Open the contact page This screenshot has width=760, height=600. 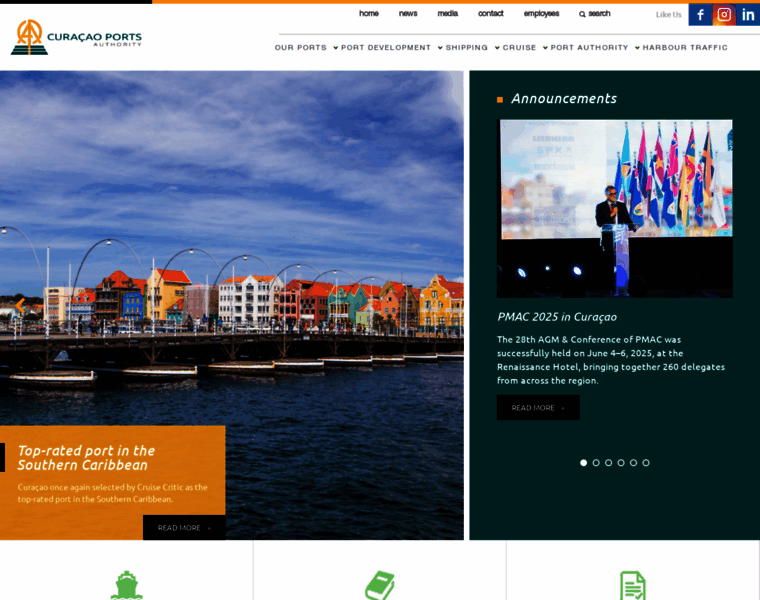(491, 14)
